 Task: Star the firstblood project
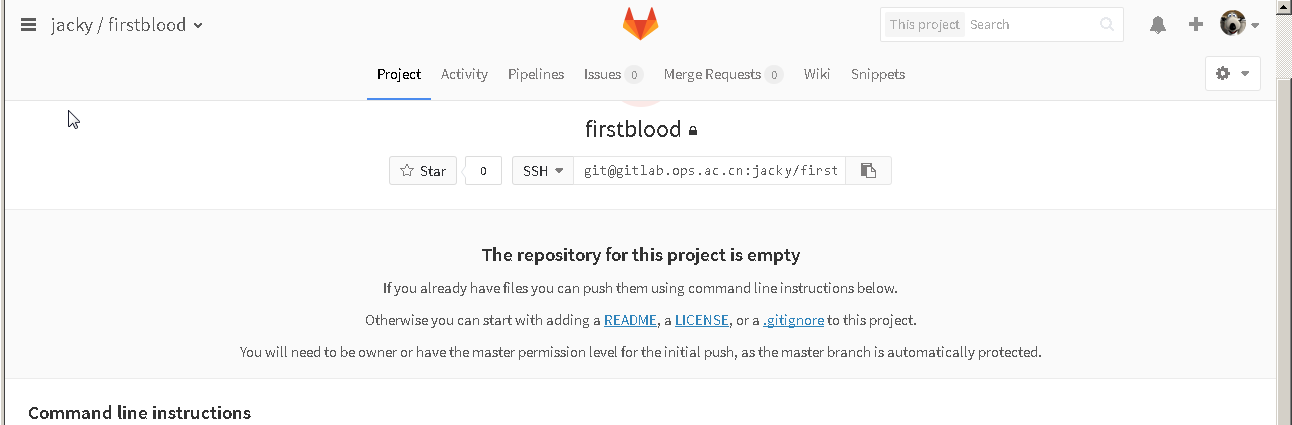point(423,171)
